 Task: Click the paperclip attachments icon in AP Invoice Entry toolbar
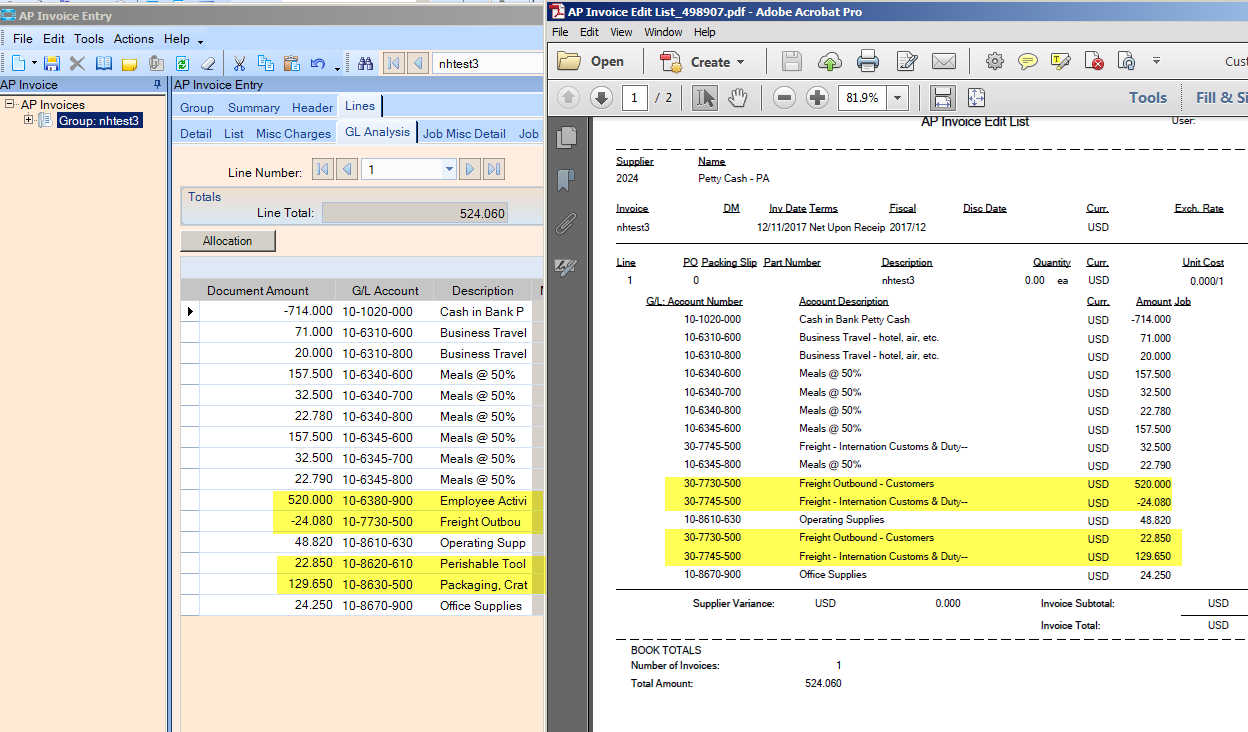point(156,63)
